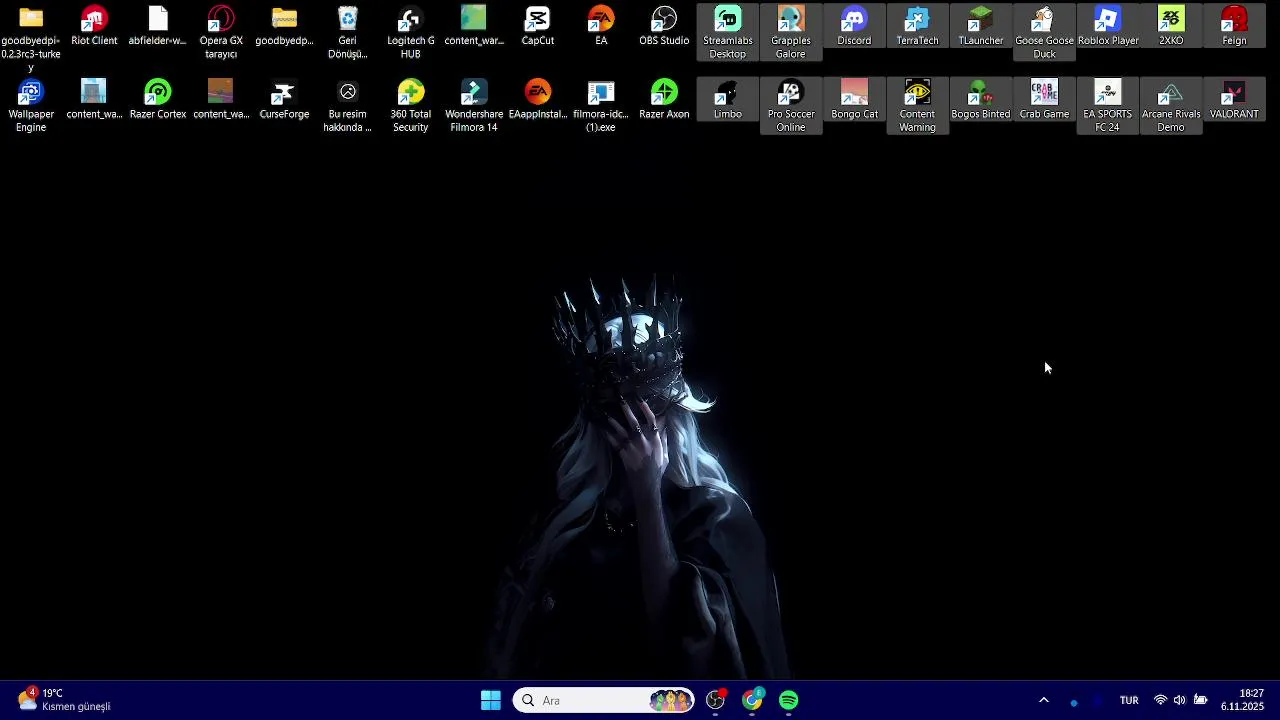Select the zipped goodbyedp... archive folder
The height and width of the screenshot is (720, 1280).
tap(284, 27)
